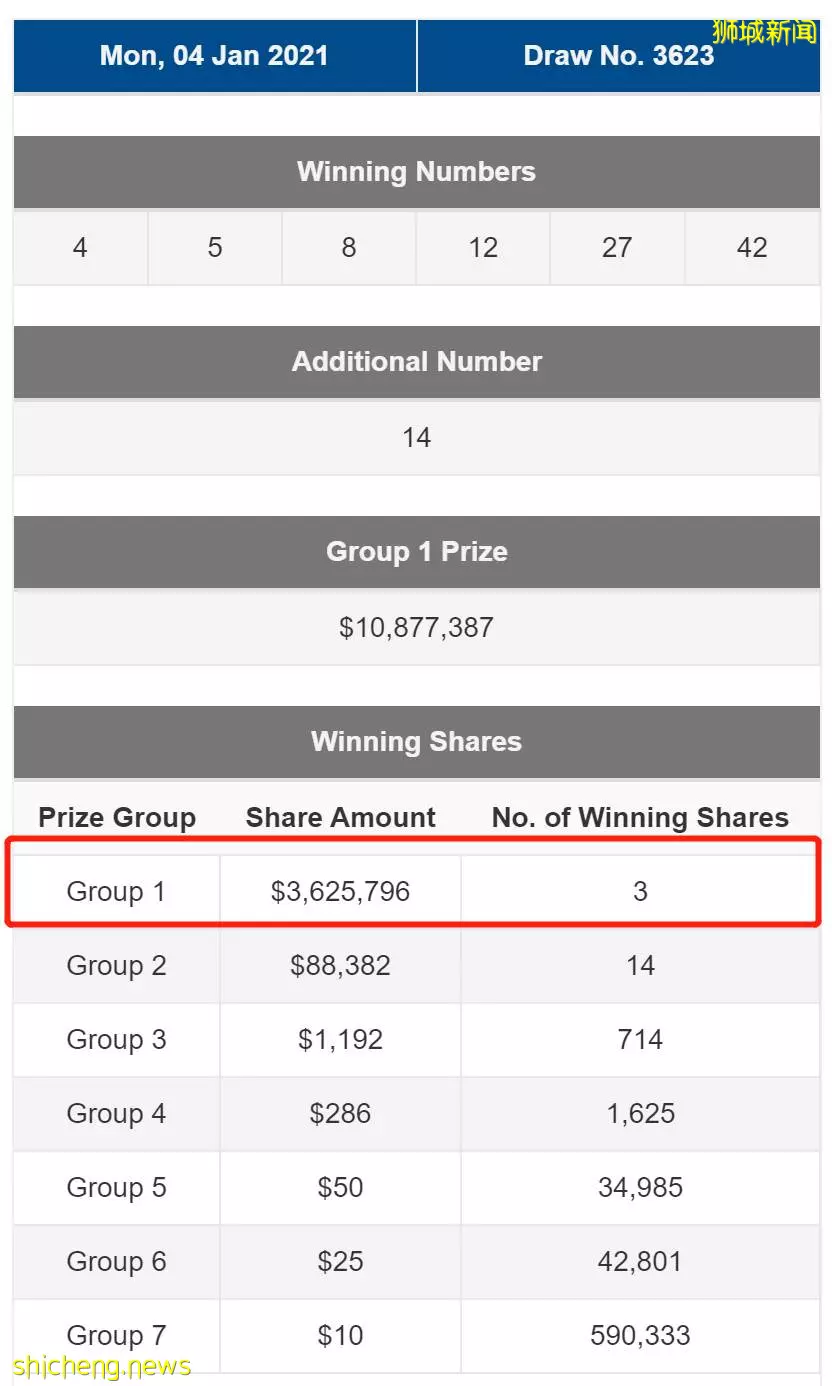Select the Group 3 winning shares count 714
The width and height of the screenshot is (832, 1386).
coord(640,1040)
